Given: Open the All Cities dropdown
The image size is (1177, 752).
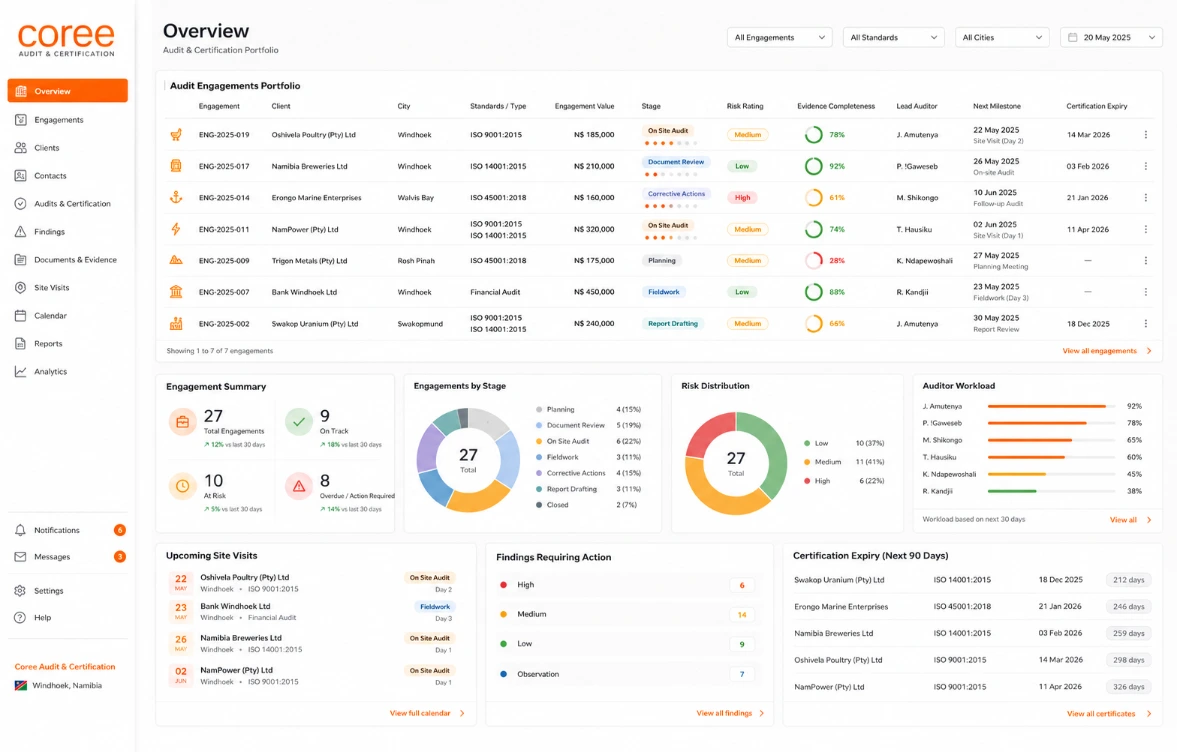Looking at the screenshot, I should click(1002, 38).
